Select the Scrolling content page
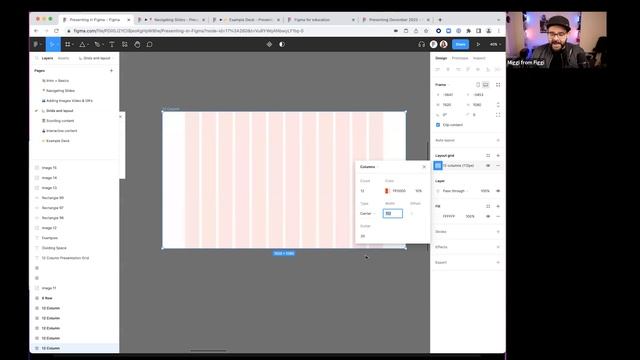 pyautogui.click(x=60, y=121)
